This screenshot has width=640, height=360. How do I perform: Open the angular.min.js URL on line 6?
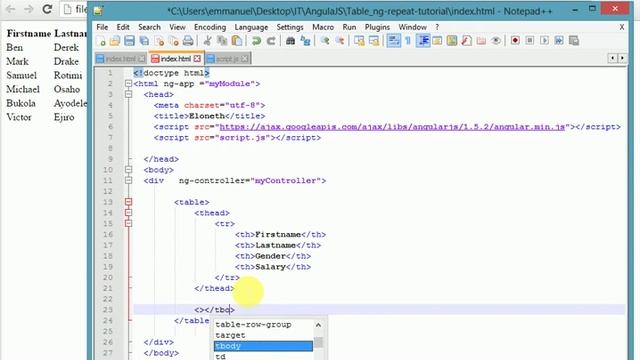(x=392, y=127)
